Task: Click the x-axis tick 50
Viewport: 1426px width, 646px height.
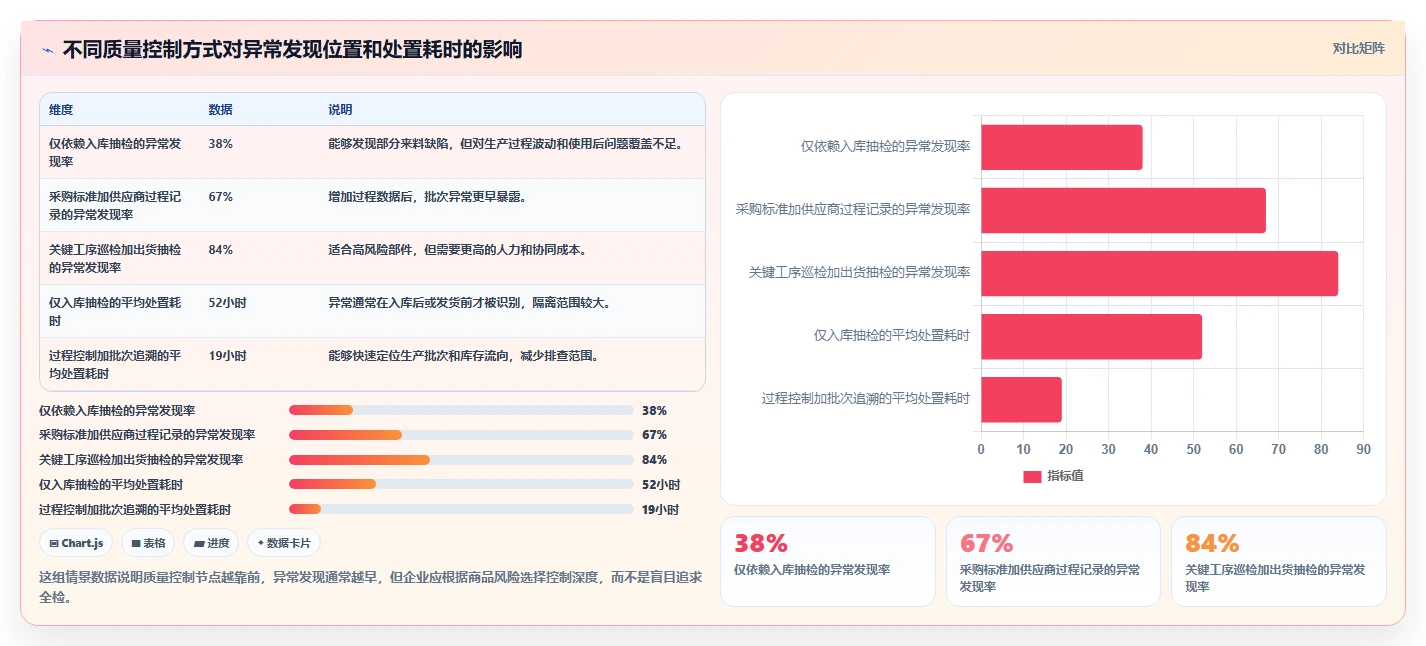Action: [x=1193, y=450]
